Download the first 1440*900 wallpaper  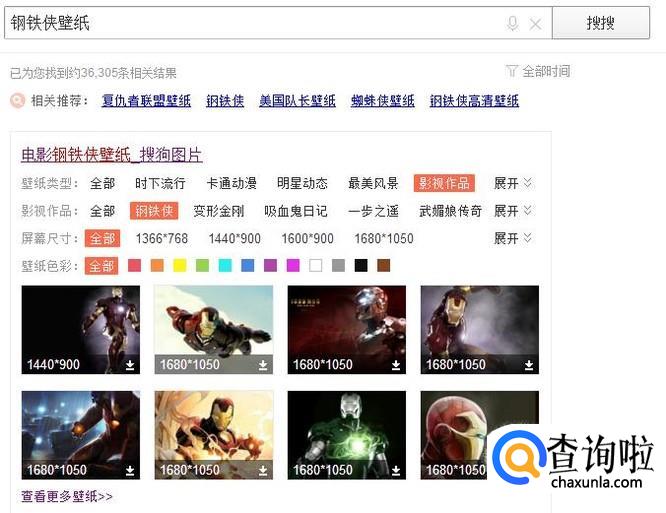coord(130,365)
